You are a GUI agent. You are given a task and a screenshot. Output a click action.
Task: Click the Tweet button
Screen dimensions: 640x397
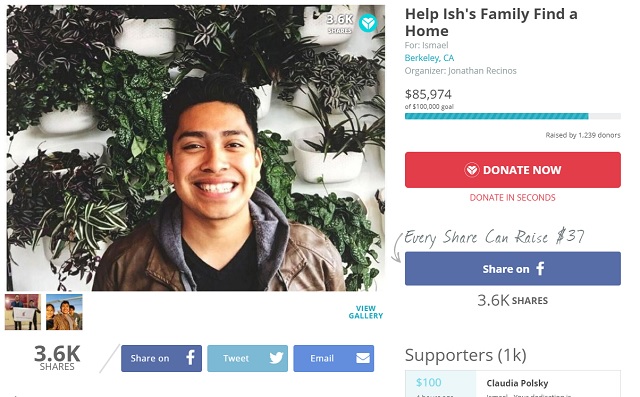(x=247, y=358)
